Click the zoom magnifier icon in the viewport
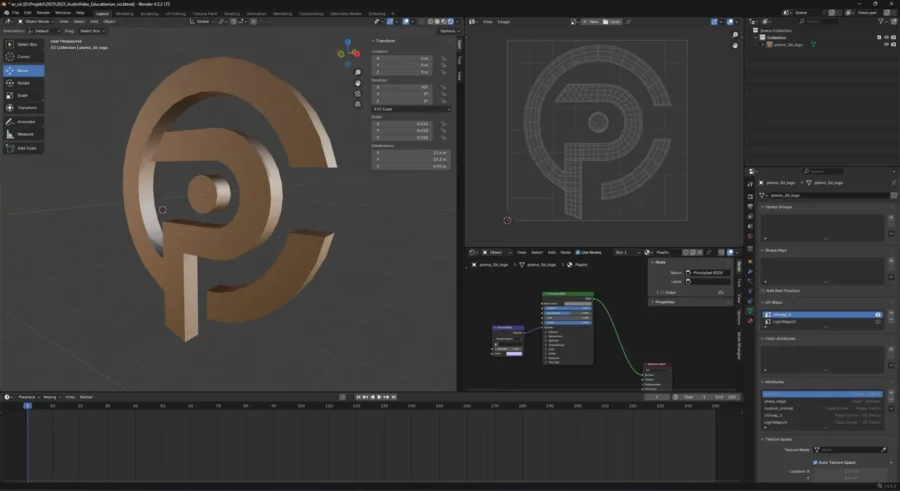Screen dimensions: 900x491 click(x=358, y=73)
